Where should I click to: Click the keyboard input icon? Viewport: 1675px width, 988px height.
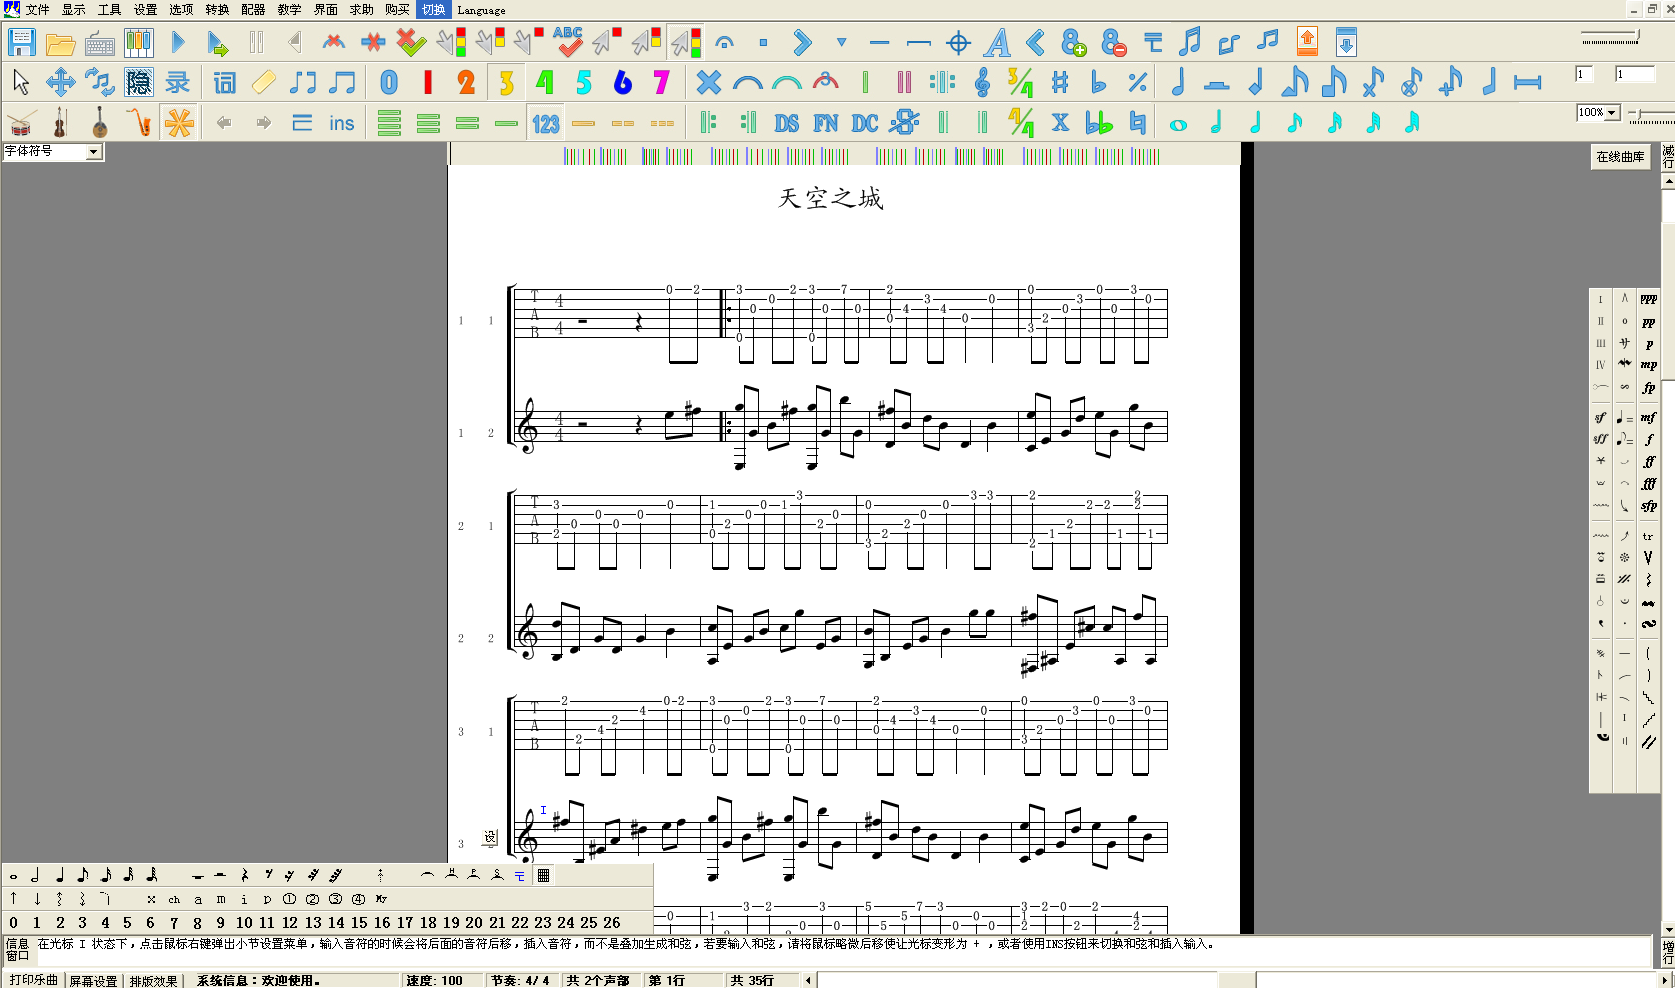point(100,43)
